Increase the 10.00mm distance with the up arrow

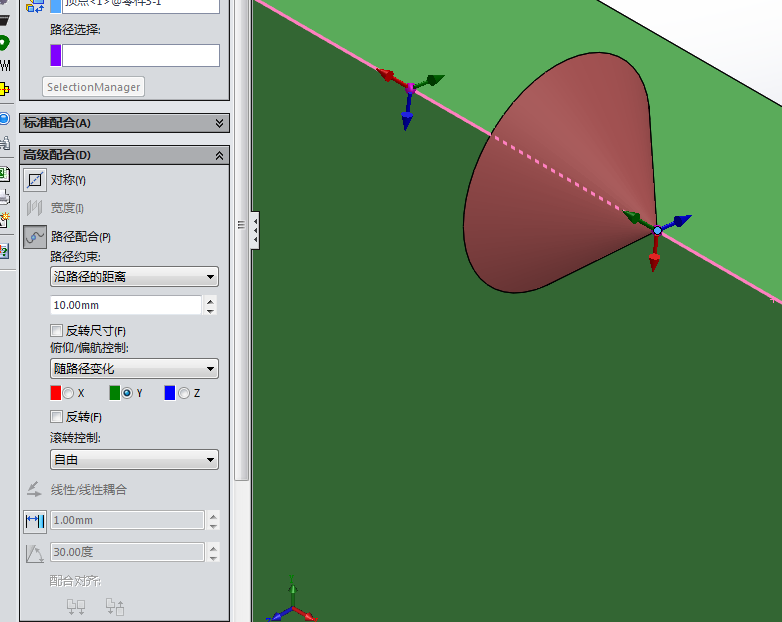pos(210,301)
